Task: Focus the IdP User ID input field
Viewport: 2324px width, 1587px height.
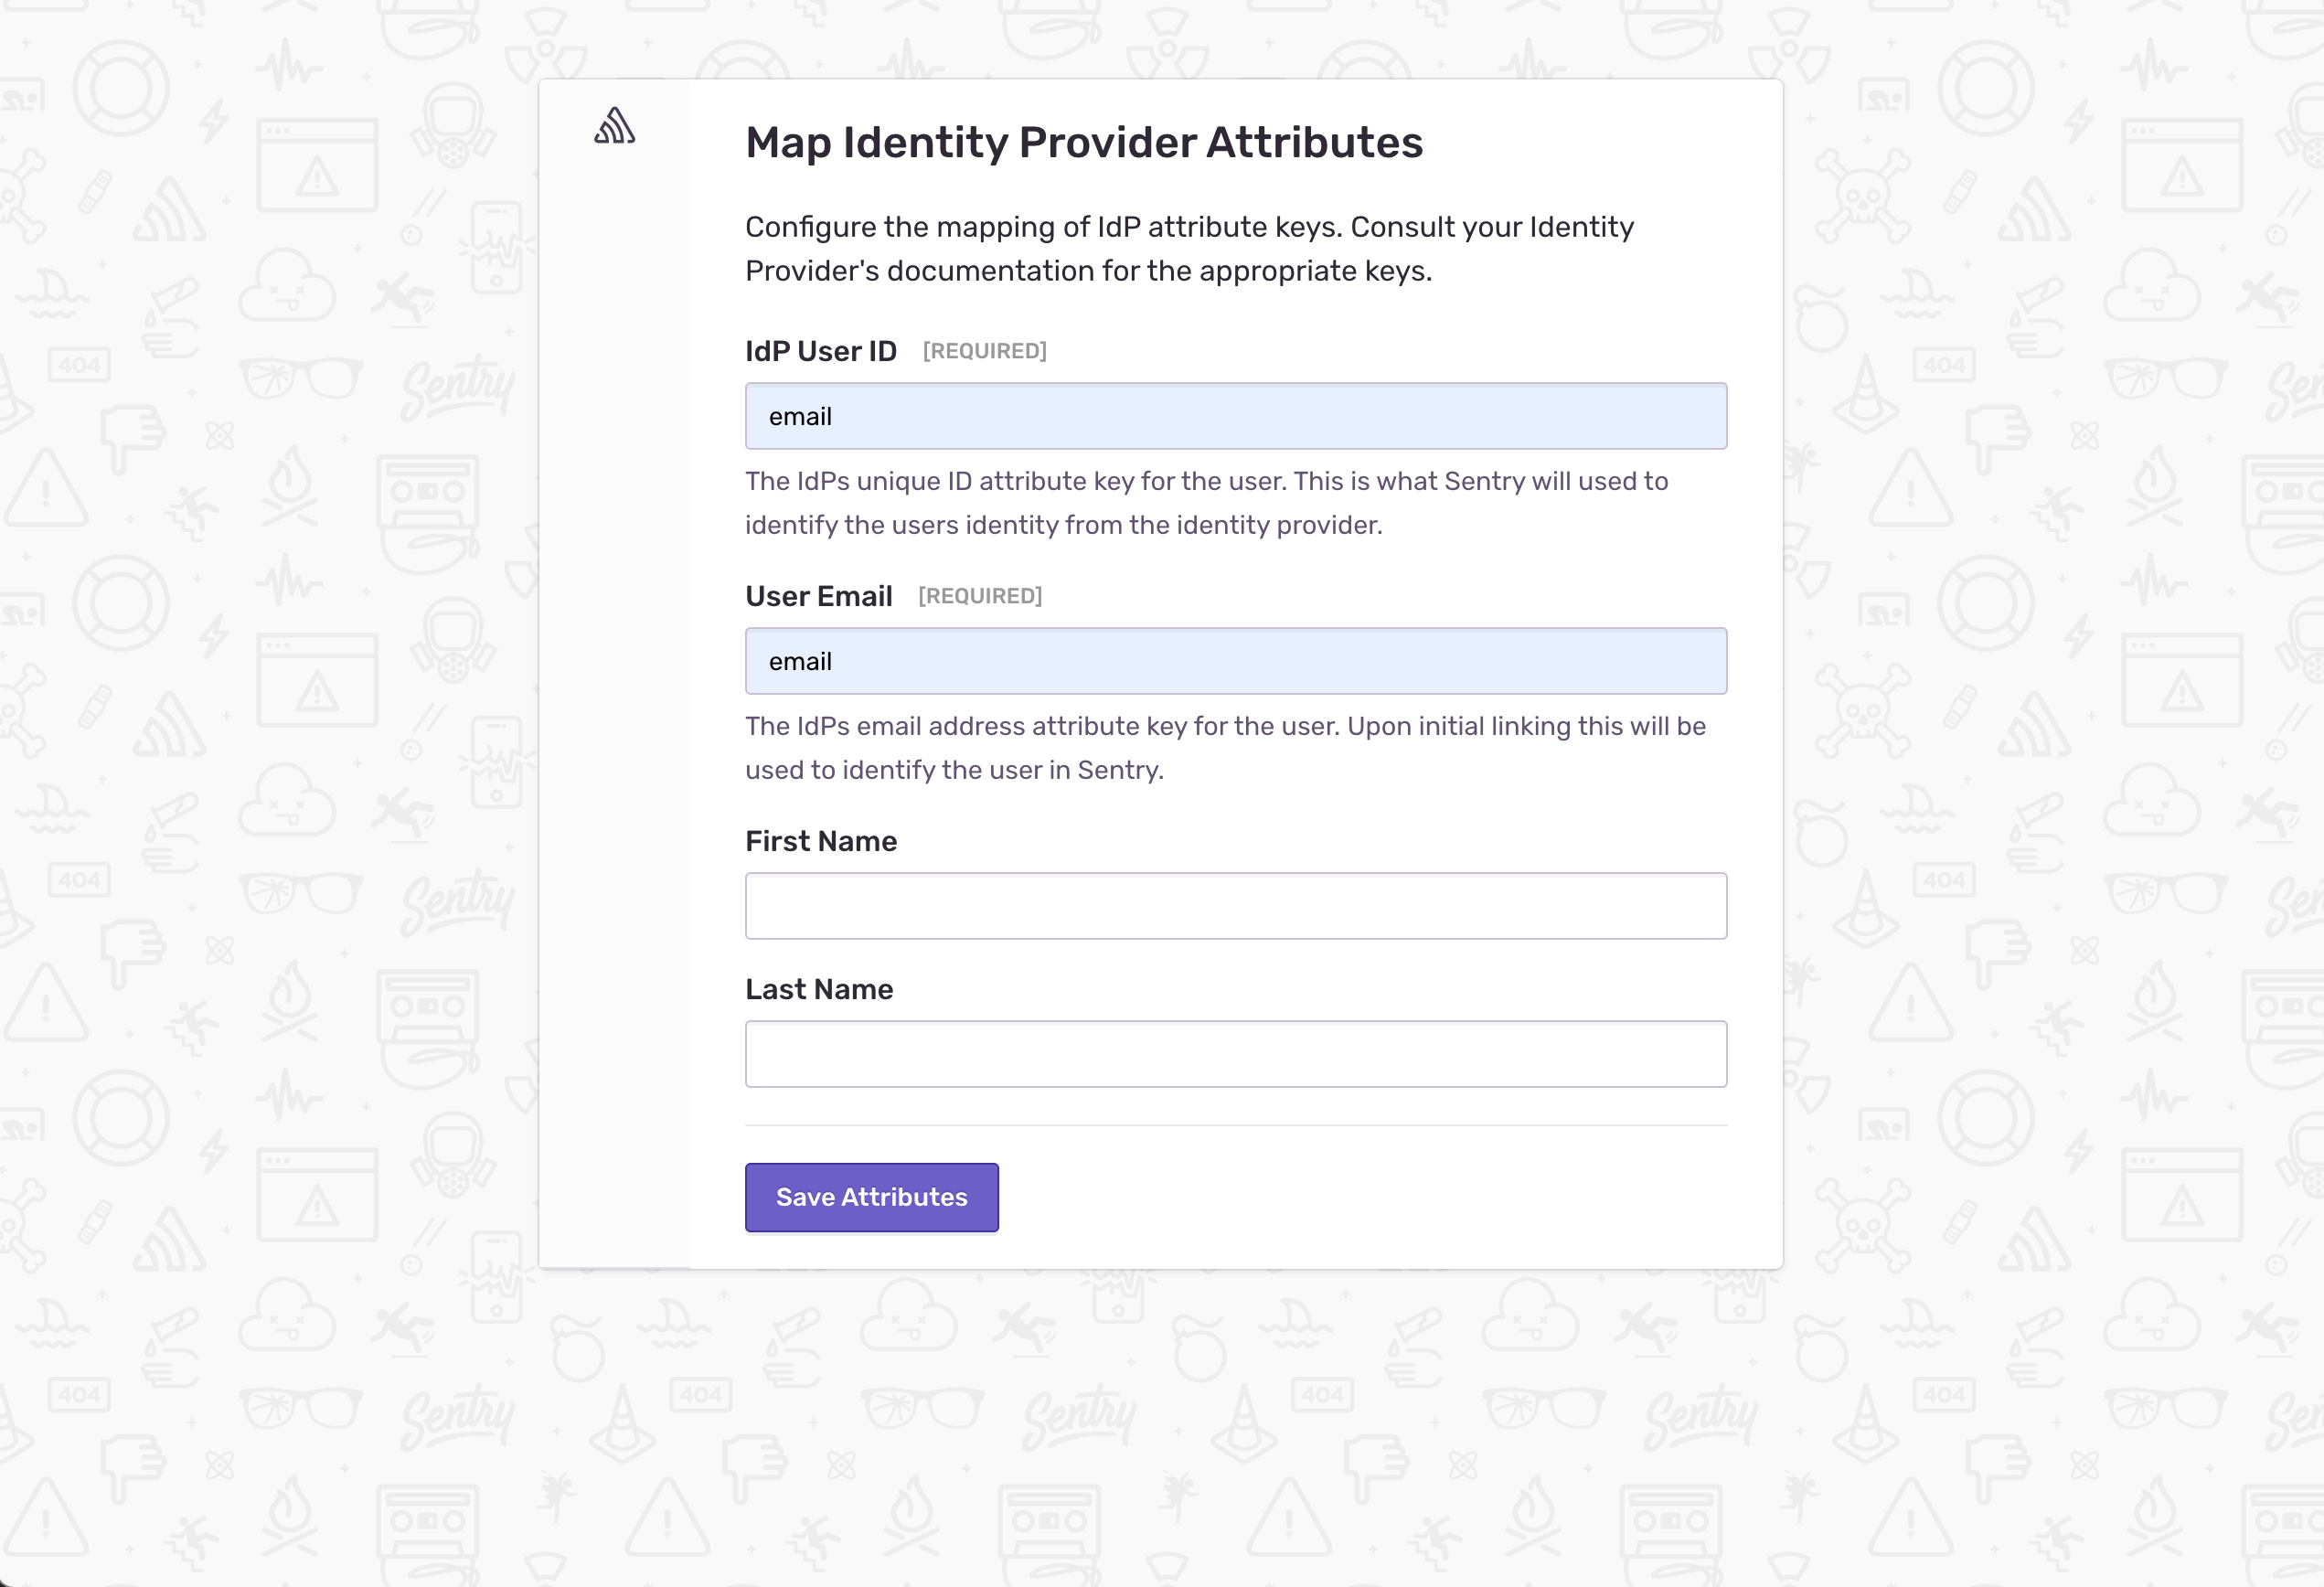Action: (x=1235, y=416)
